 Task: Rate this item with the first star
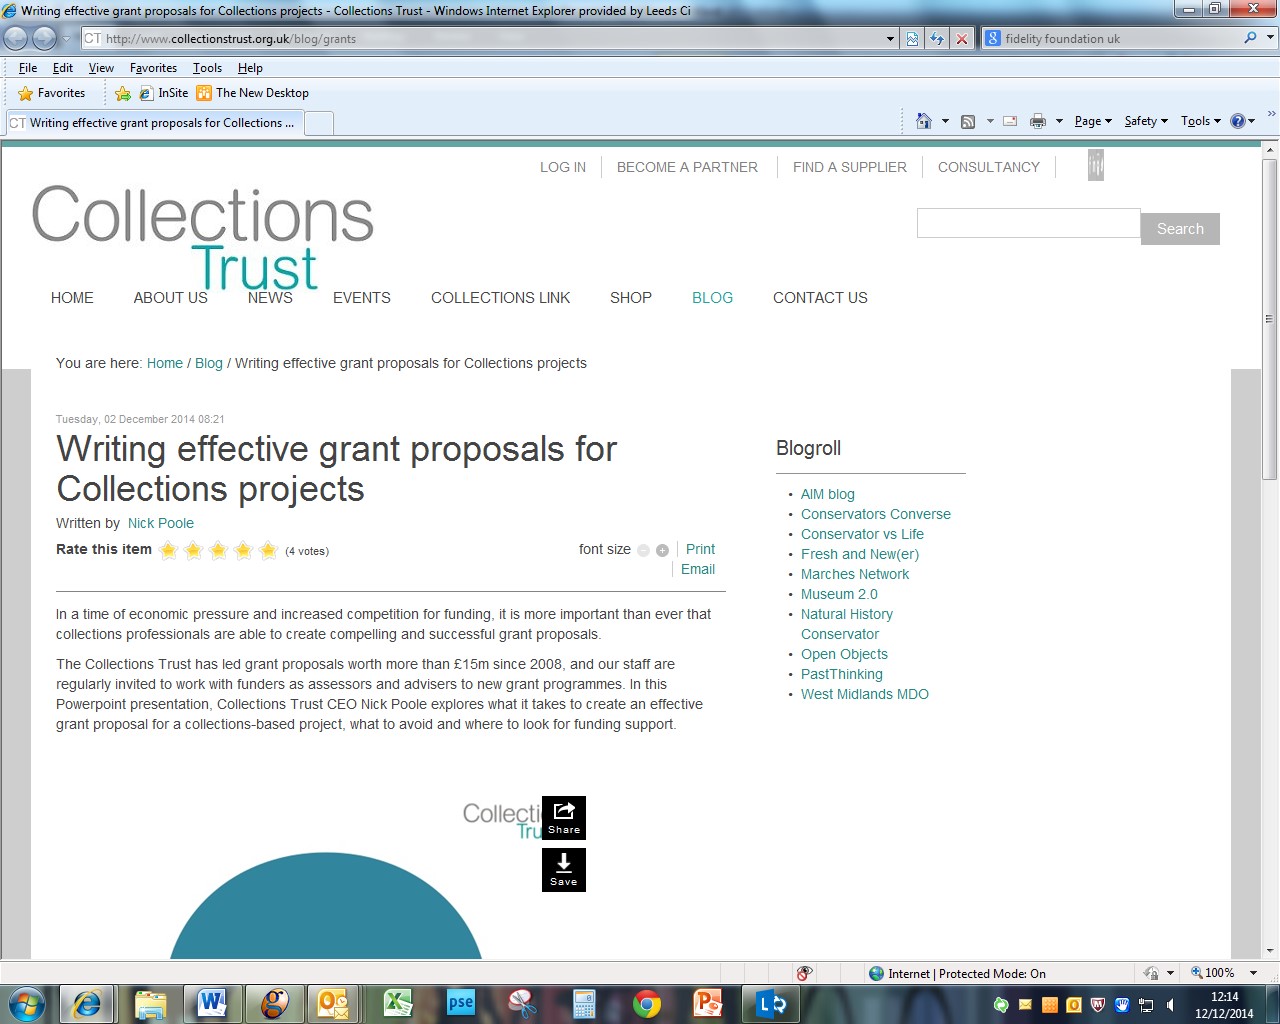(x=168, y=550)
